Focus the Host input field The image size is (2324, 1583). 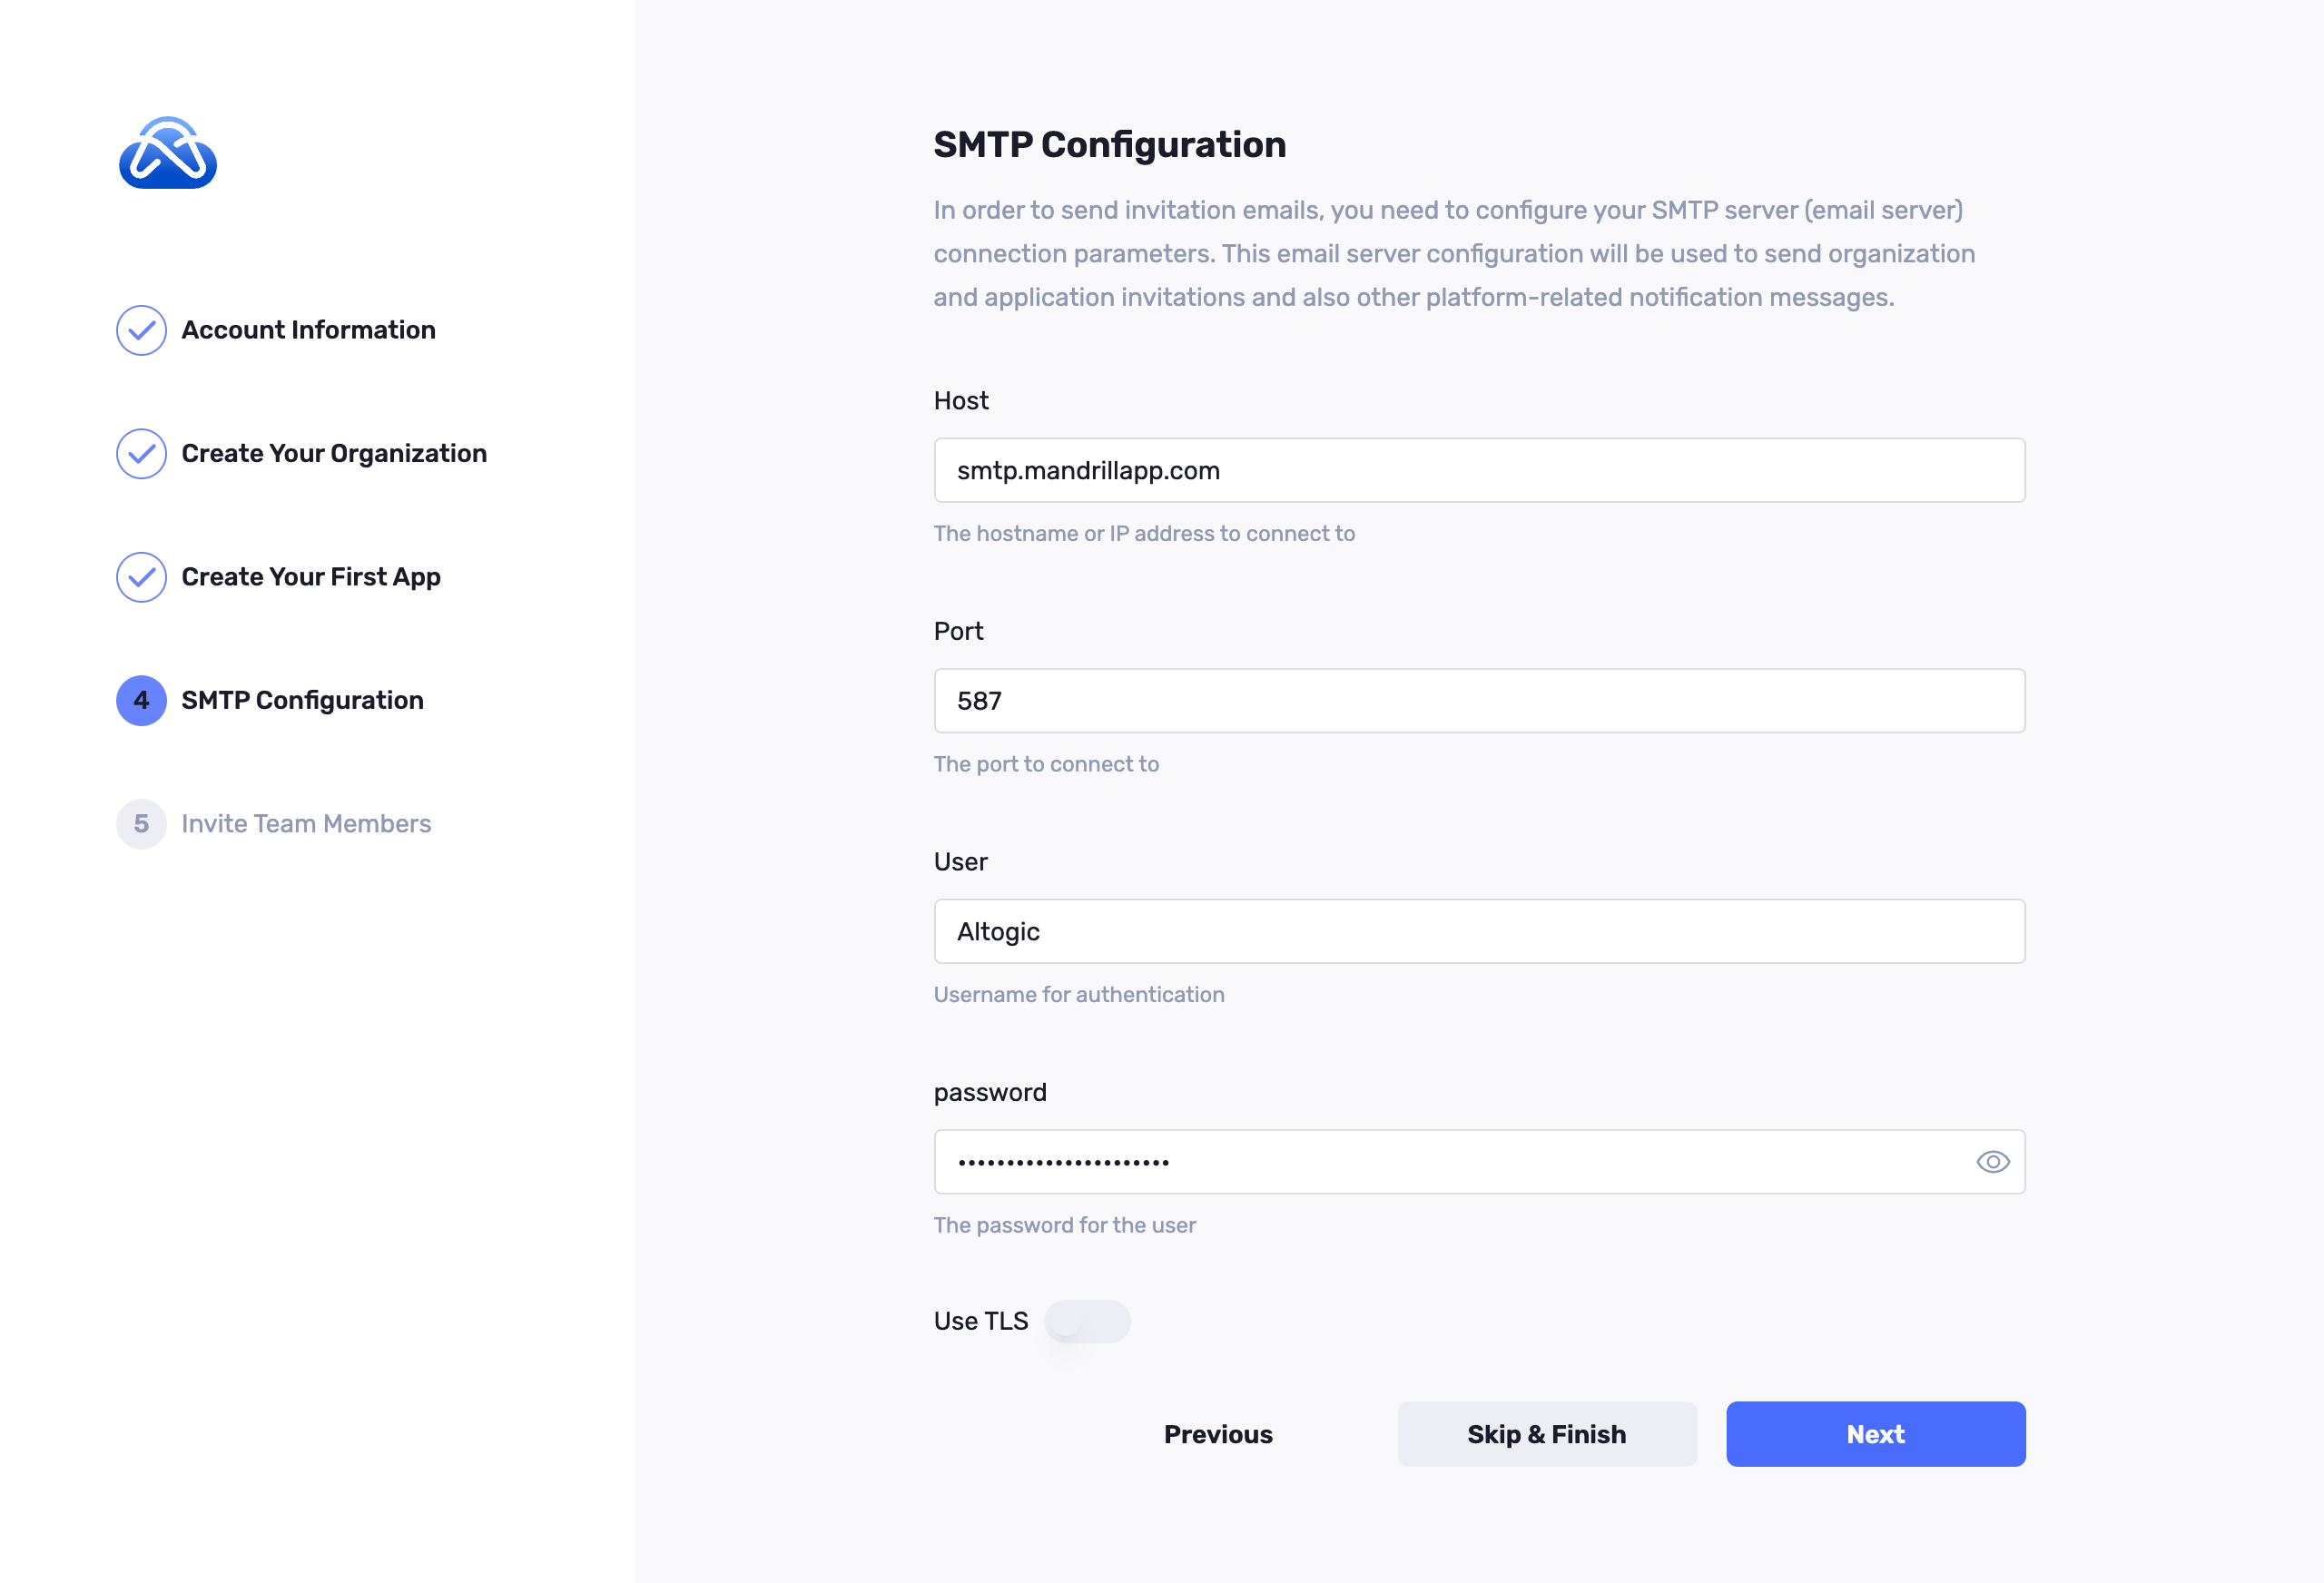click(1479, 470)
